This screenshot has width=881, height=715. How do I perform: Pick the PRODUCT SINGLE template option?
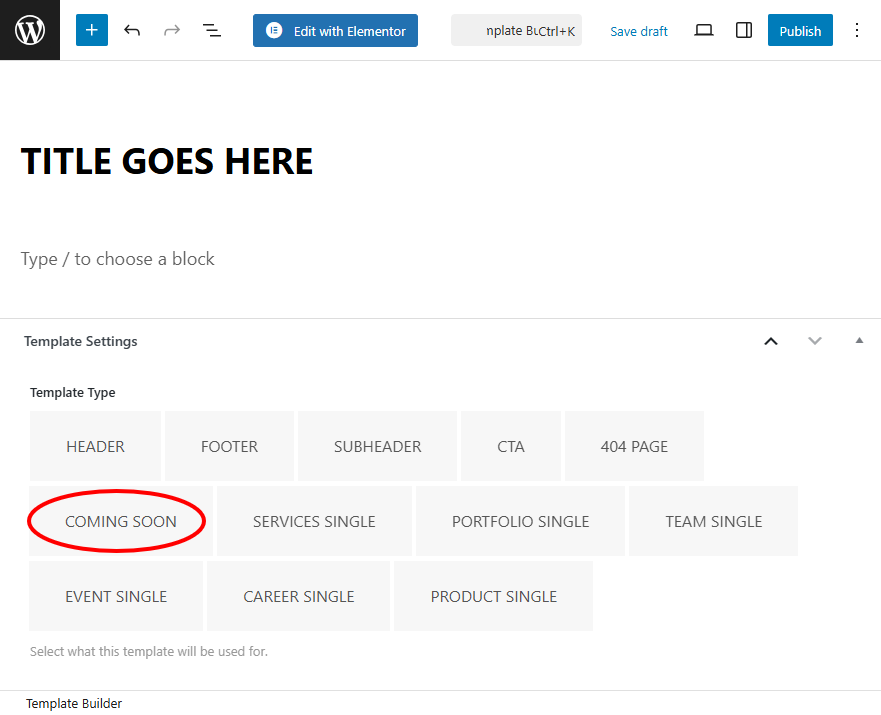pos(493,596)
